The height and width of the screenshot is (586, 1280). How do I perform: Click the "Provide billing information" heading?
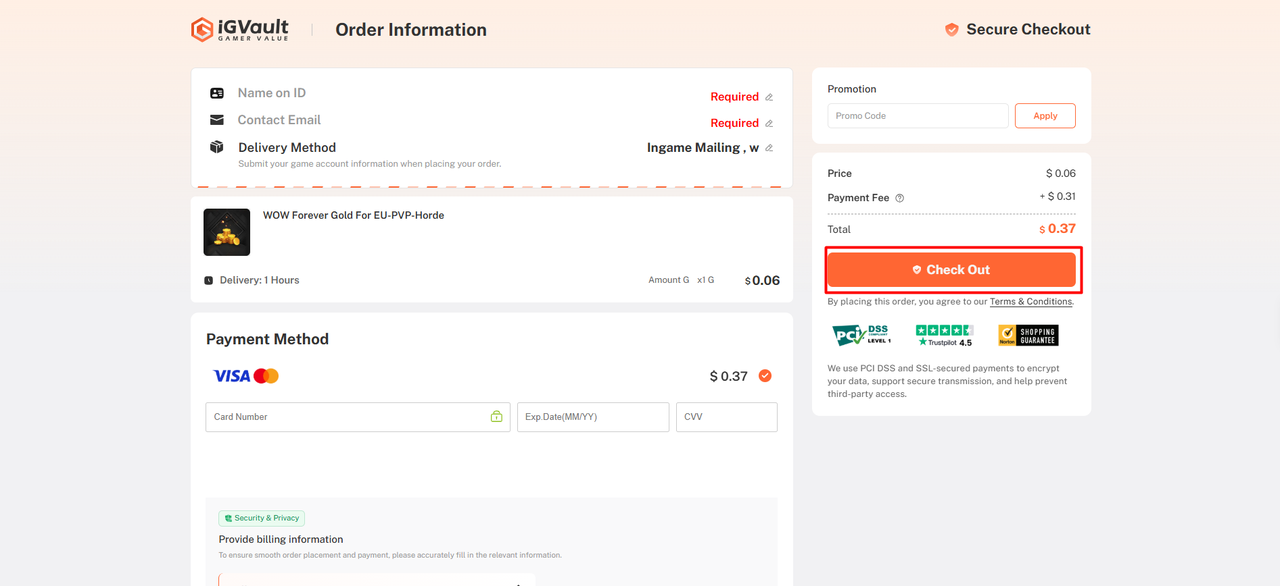click(281, 540)
